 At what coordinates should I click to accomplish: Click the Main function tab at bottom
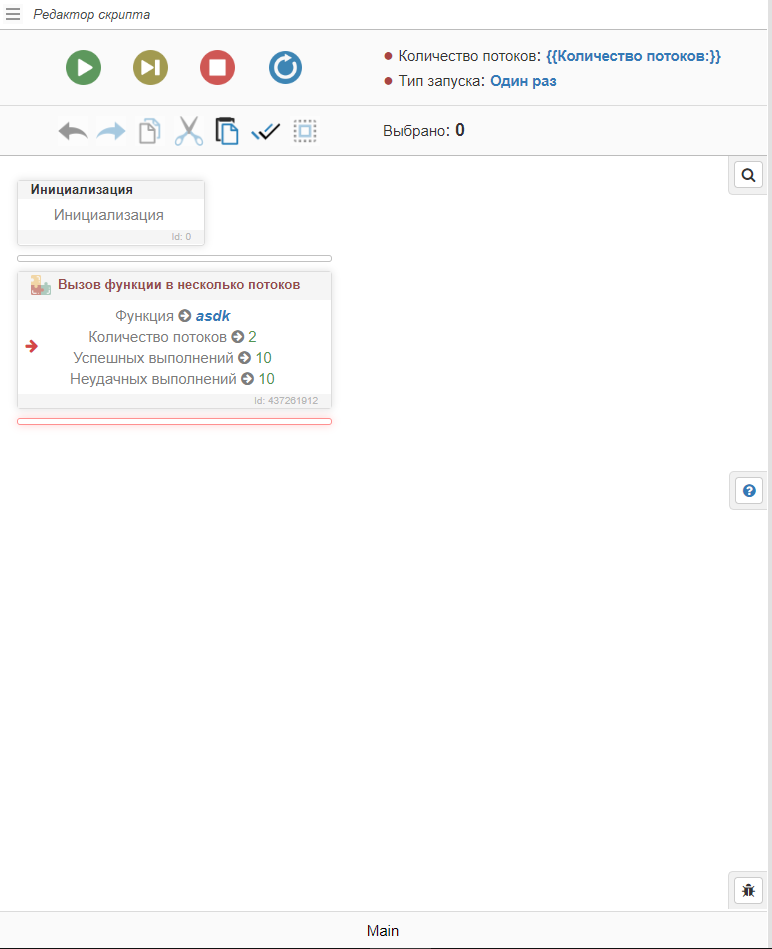383,931
